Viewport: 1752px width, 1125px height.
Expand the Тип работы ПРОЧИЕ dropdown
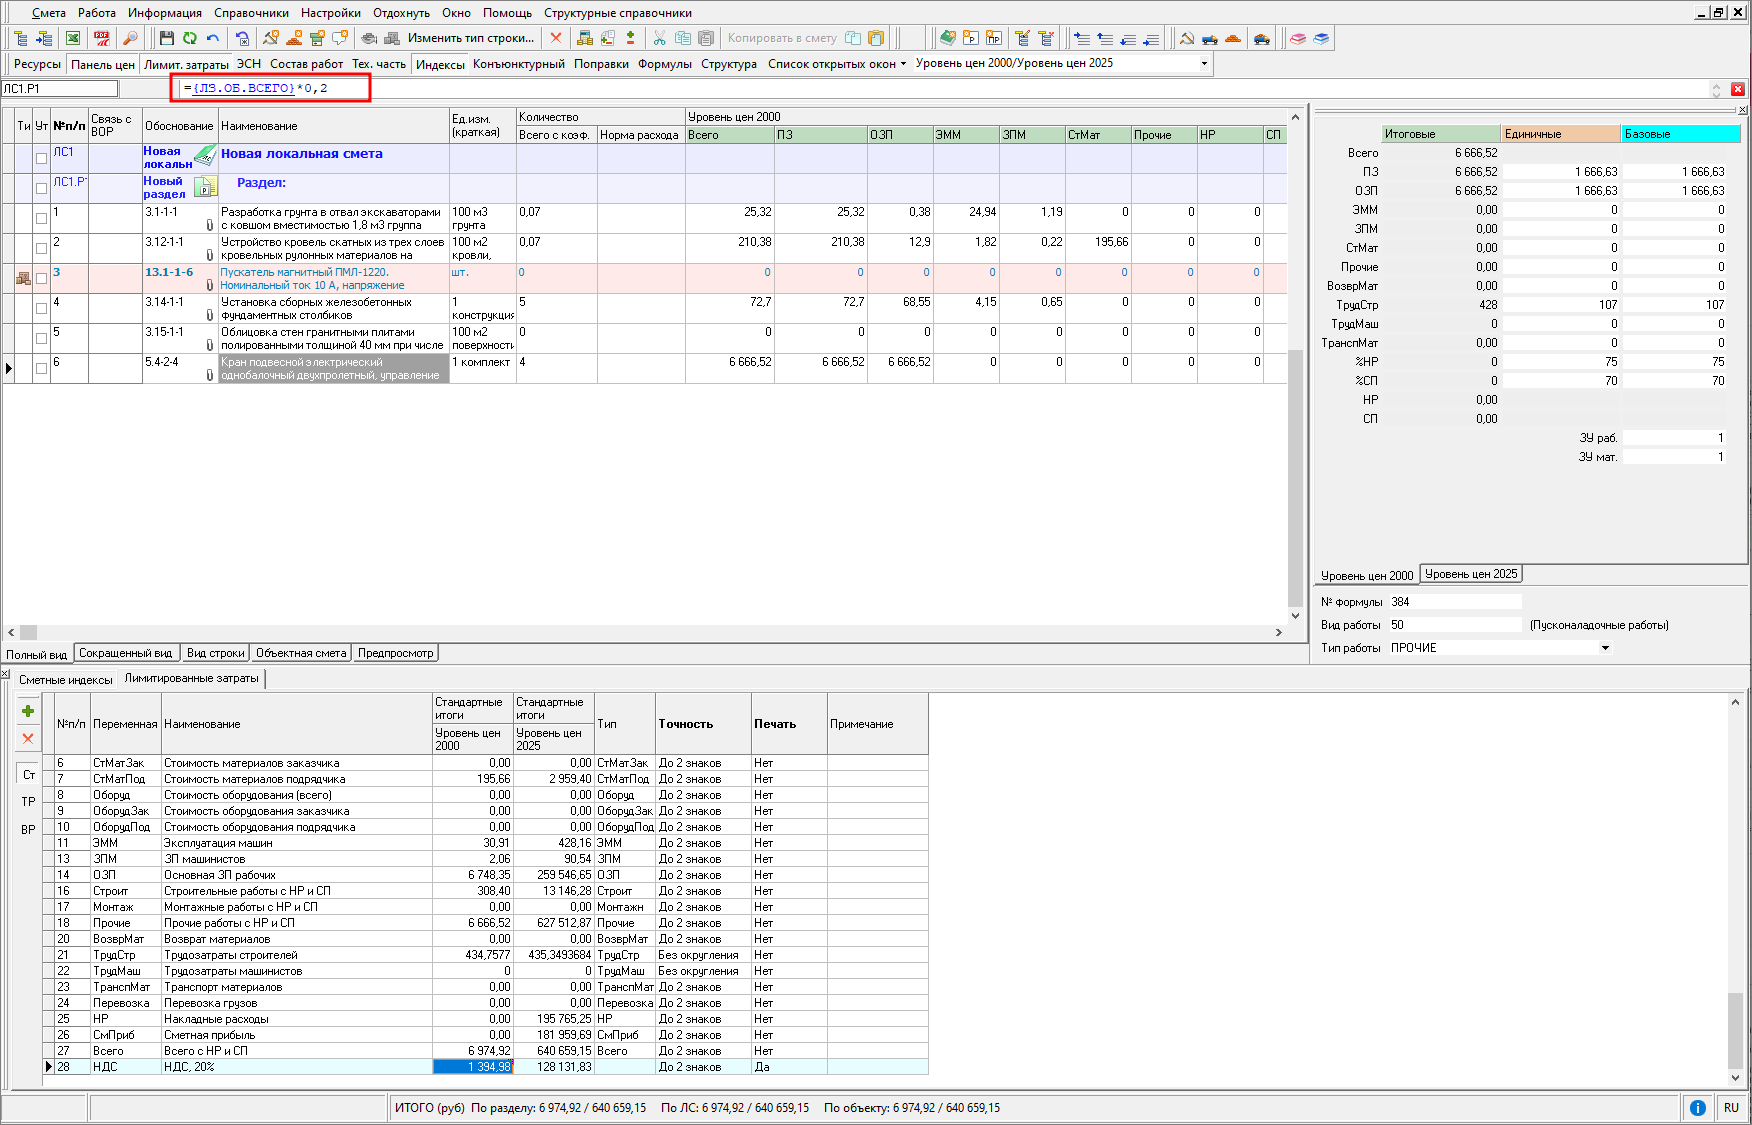pyautogui.click(x=1605, y=648)
